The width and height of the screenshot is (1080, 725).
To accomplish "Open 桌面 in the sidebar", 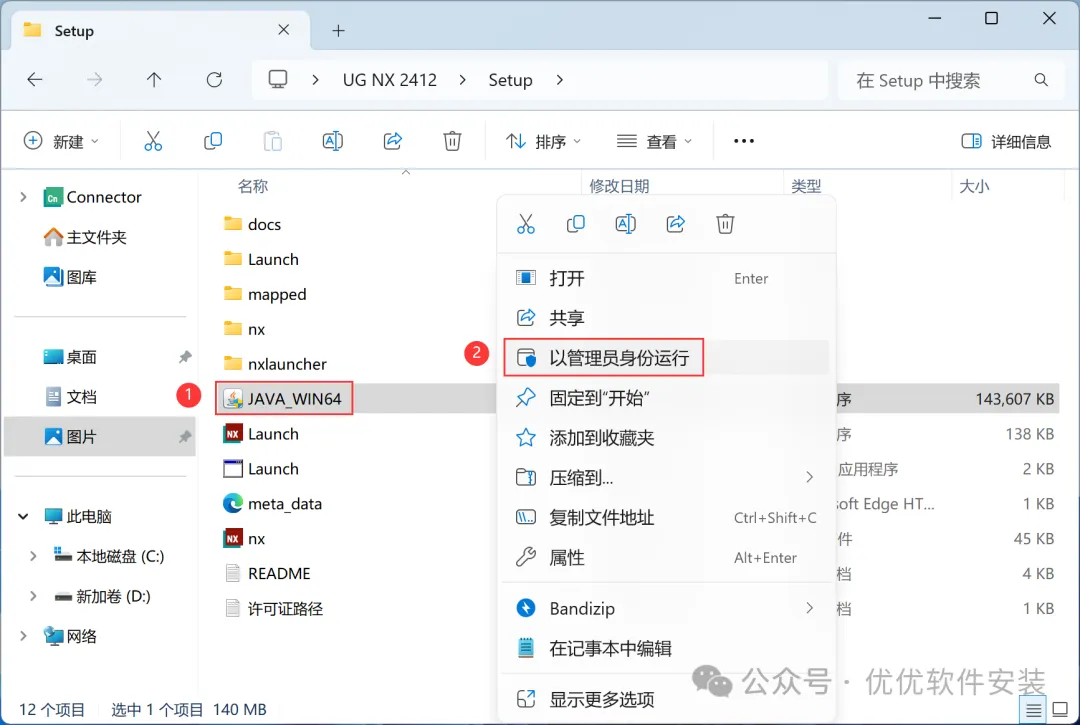I will pyautogui.click(x=70, y=357).
